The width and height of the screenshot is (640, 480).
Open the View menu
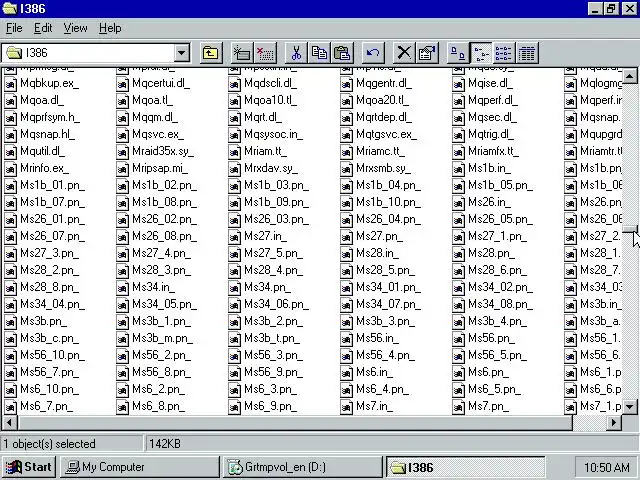click(x=76, y=28)
